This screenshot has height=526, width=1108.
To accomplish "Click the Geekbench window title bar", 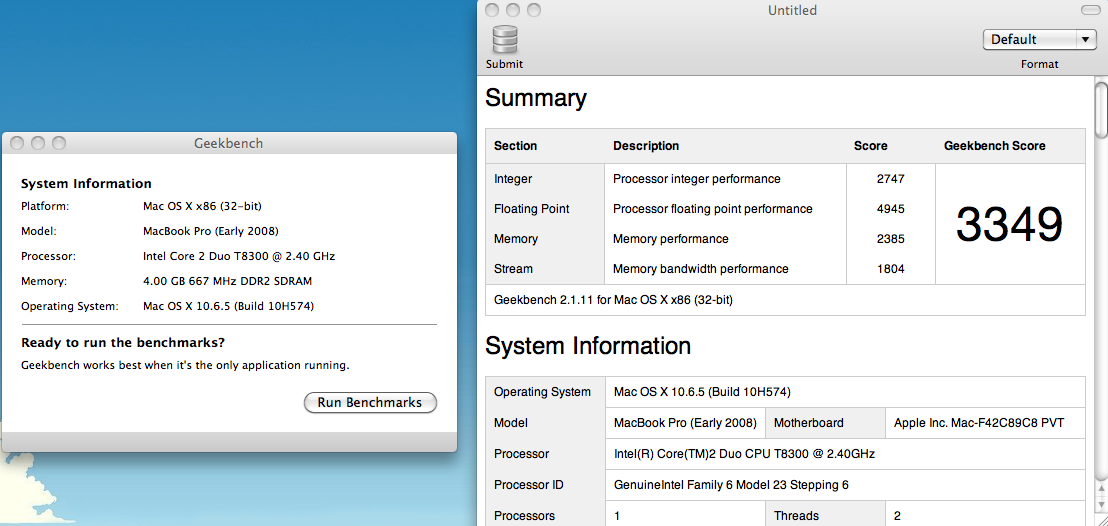I will pos(228,143).
